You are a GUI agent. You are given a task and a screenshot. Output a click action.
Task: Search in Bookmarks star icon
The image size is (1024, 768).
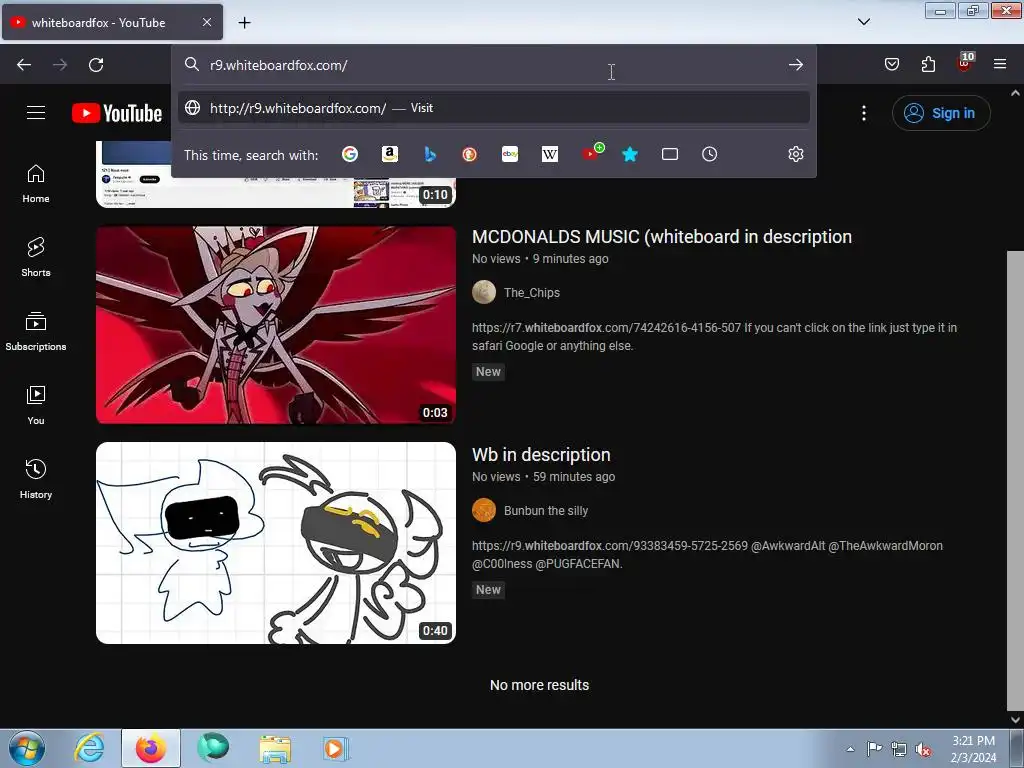(x=630, y=154)
